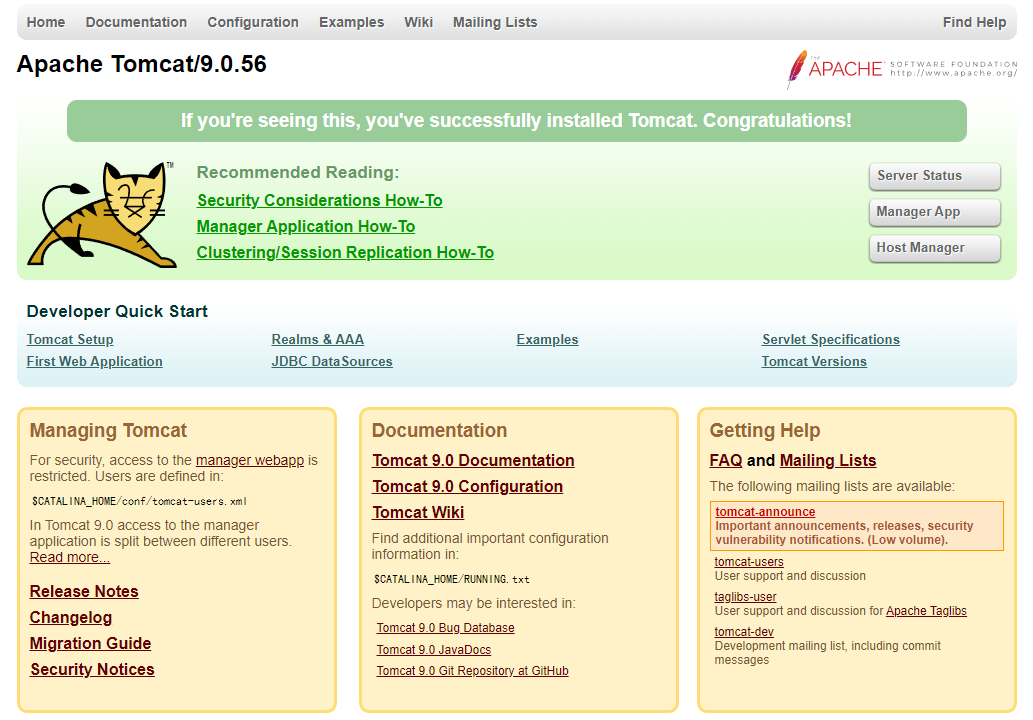Image resolution: width=1033 pixels, height=720 pixels.
Task: Open the Changelog link
Action: pos(70,618)
